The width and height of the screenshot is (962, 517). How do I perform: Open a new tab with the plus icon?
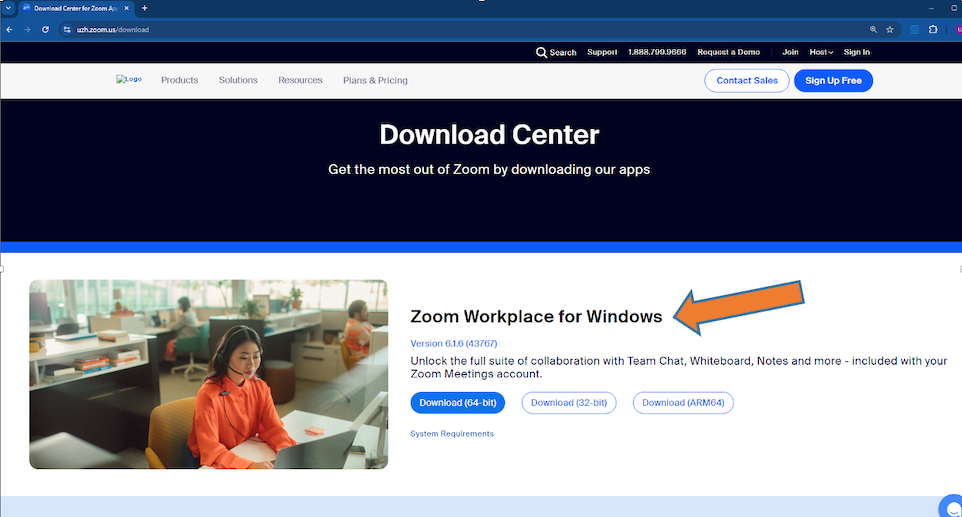tap(144, 8)
